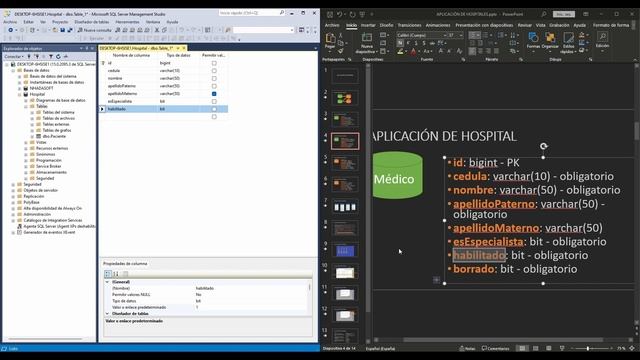Collapse the Hospital database node
Viewport: 640px width, 360px height.
click(x=20, y=94)
